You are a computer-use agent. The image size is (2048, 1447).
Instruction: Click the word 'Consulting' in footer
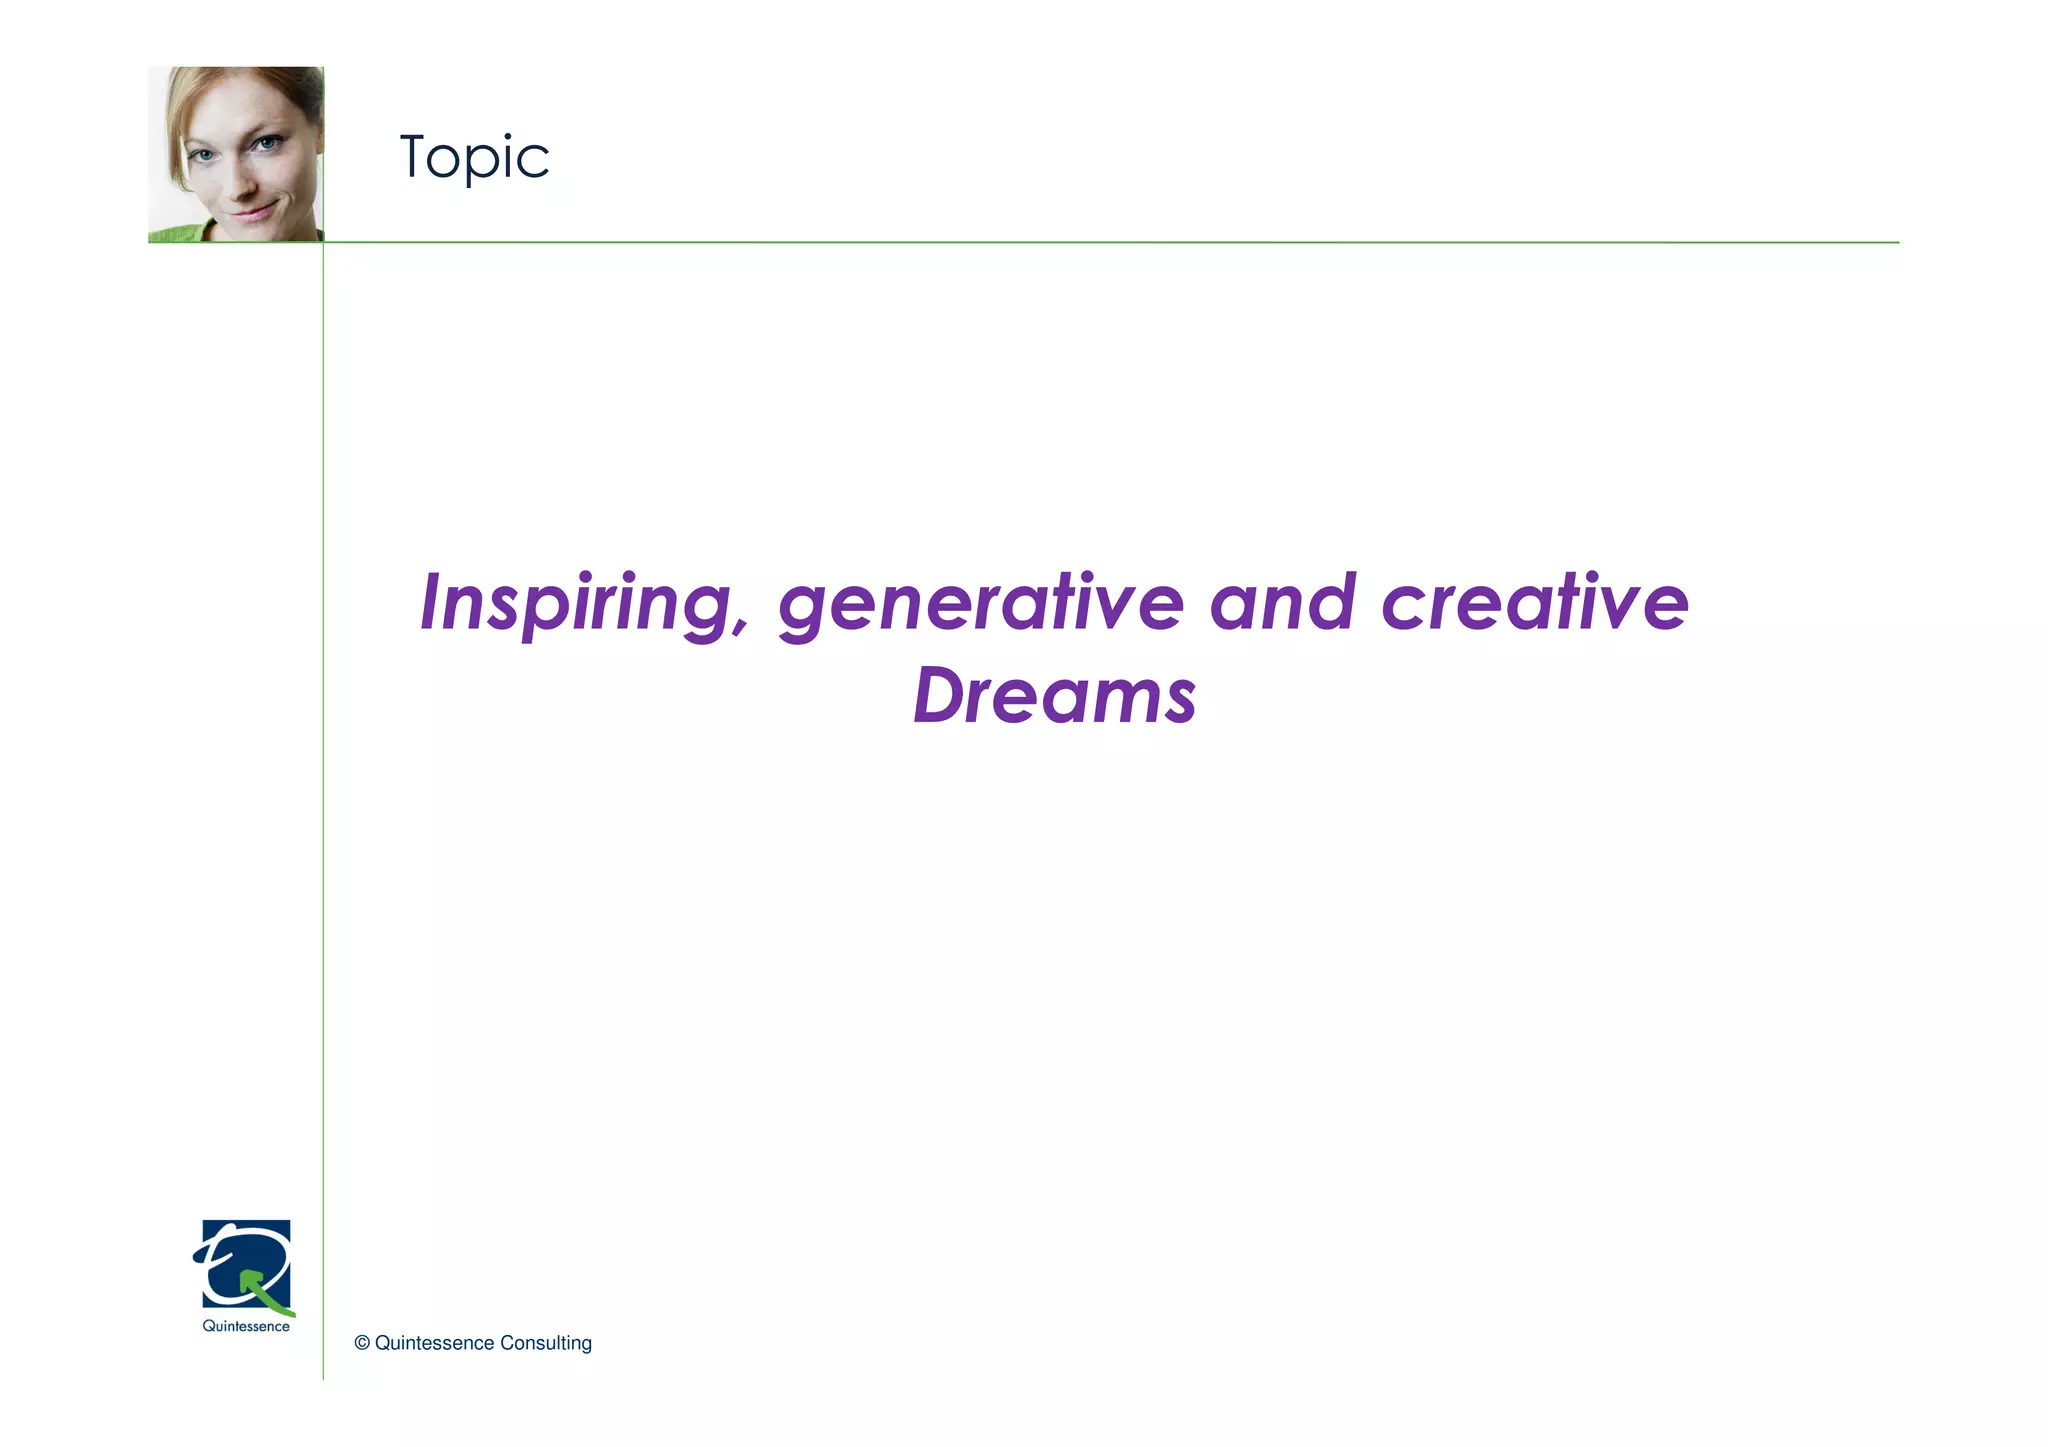click(545, 1343)
